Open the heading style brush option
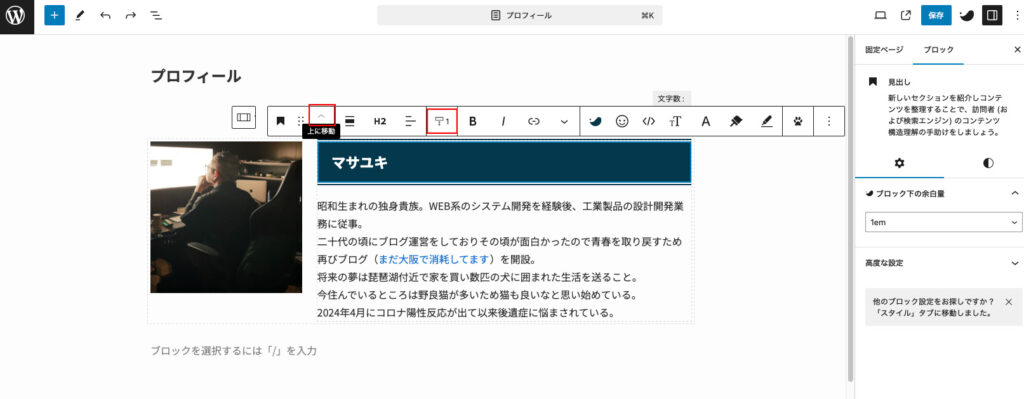1024x399 pixels. [442, 121]
